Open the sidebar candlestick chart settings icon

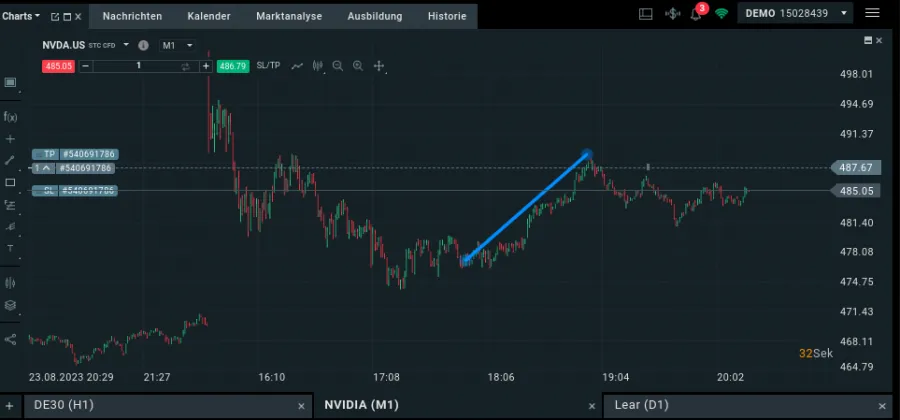click(10, 283)
